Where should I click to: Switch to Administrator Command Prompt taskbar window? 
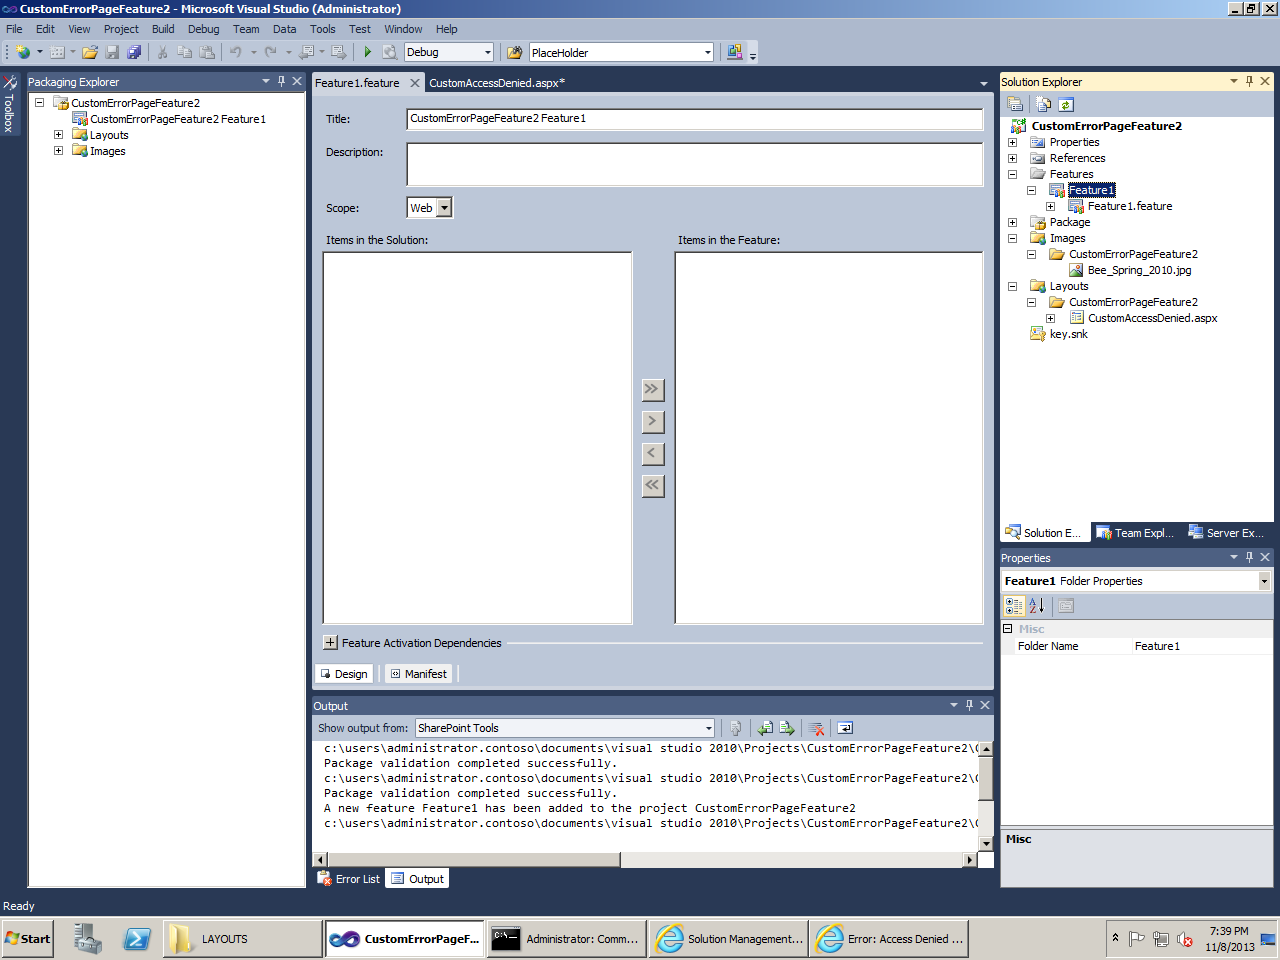click(566, 939)
